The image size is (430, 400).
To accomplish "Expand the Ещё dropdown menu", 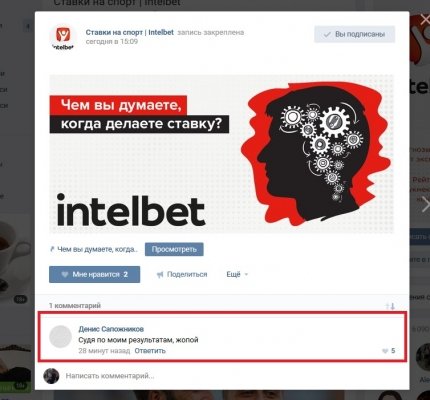I will tap(237, 274).
